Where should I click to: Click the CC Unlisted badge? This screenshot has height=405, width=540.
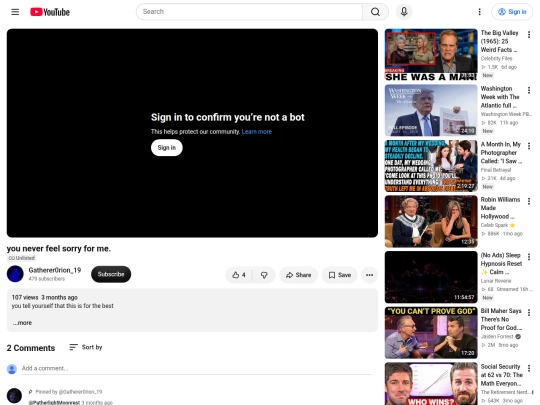(21, 258)
